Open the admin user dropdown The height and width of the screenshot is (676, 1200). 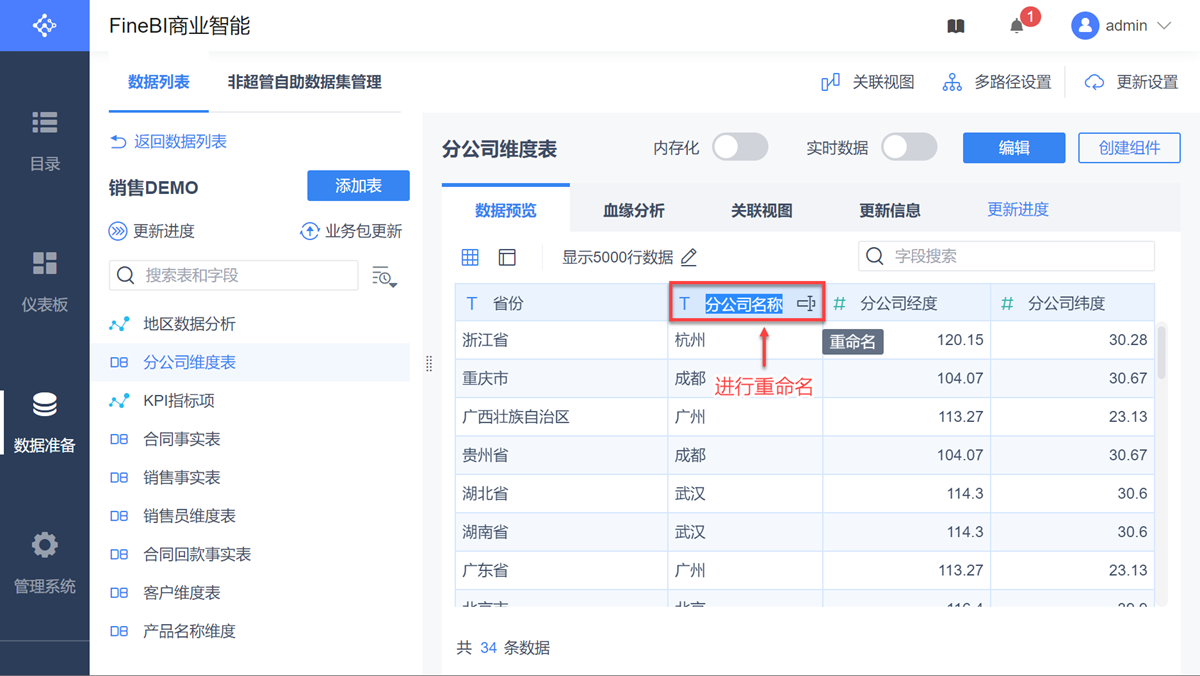point(1121,26)
